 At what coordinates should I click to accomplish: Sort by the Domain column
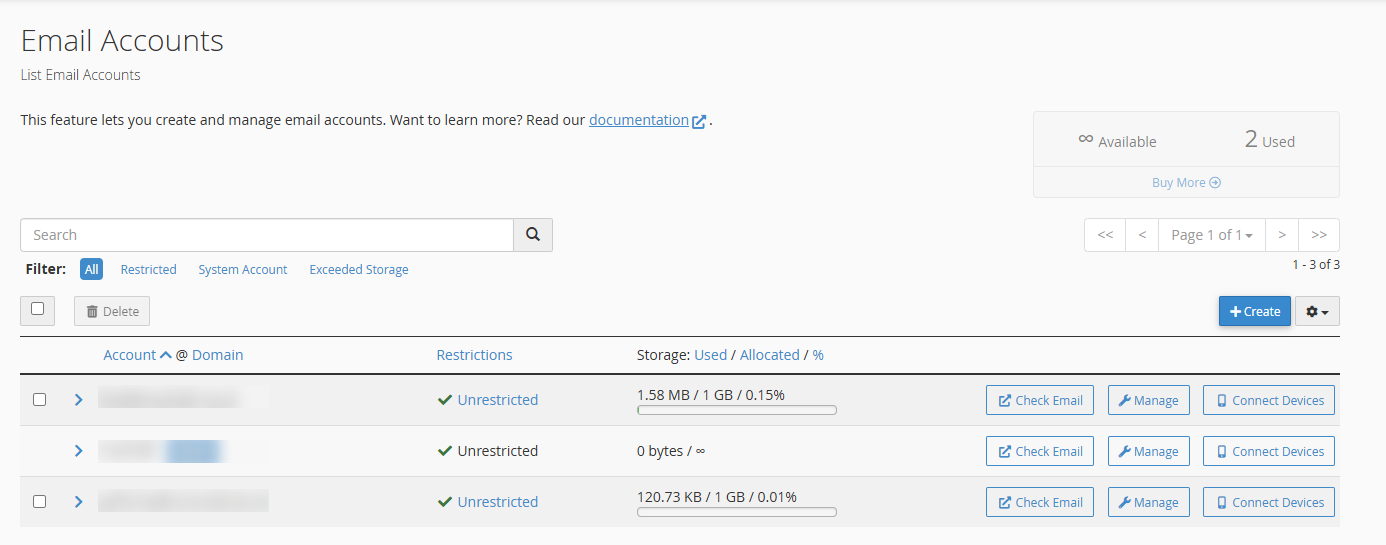pyautogui.click(x=218, y=355)
